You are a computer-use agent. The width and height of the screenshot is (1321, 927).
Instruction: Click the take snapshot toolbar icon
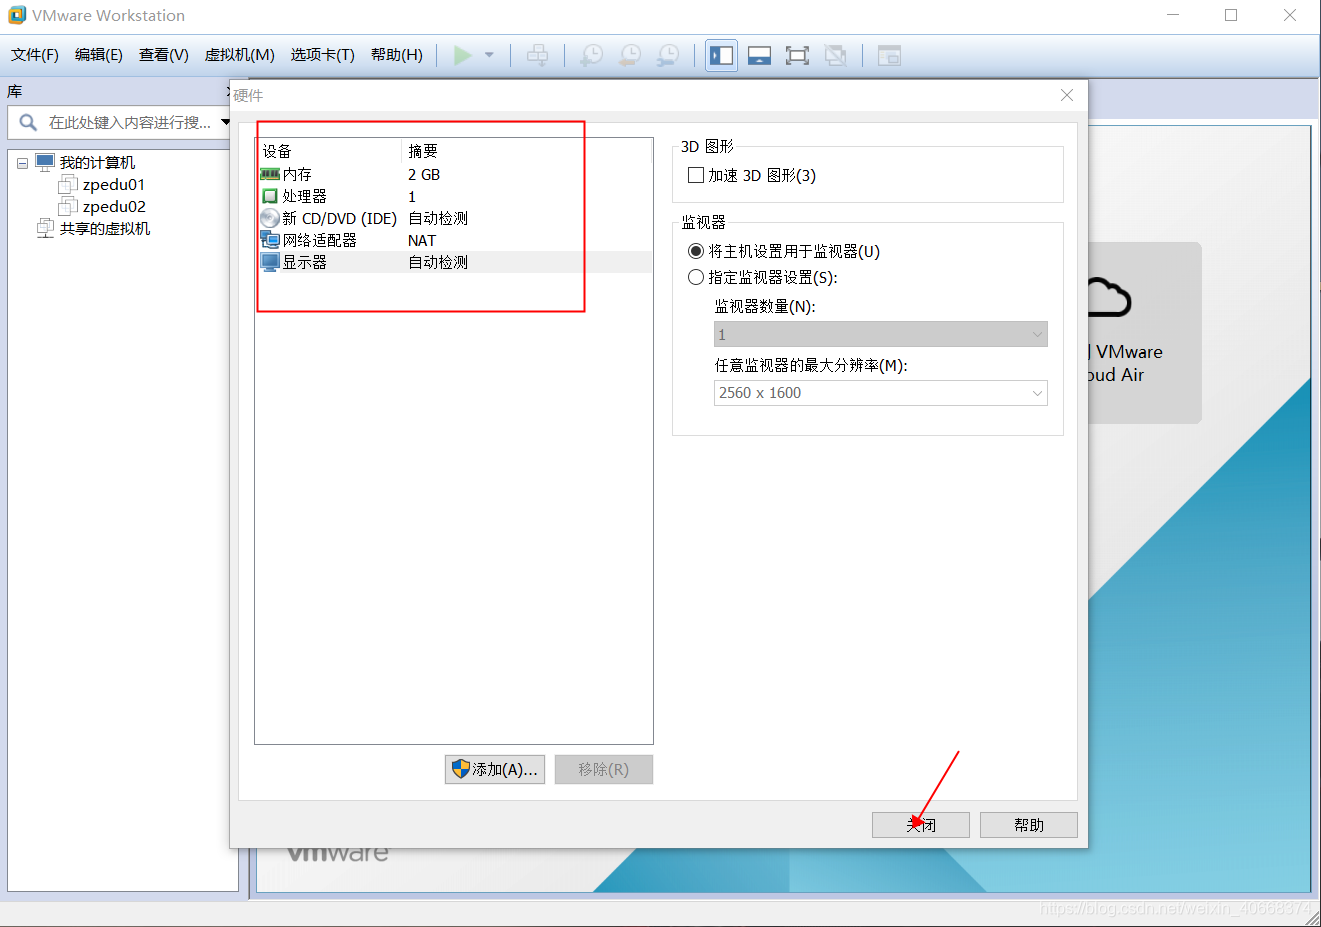(592, 55)
